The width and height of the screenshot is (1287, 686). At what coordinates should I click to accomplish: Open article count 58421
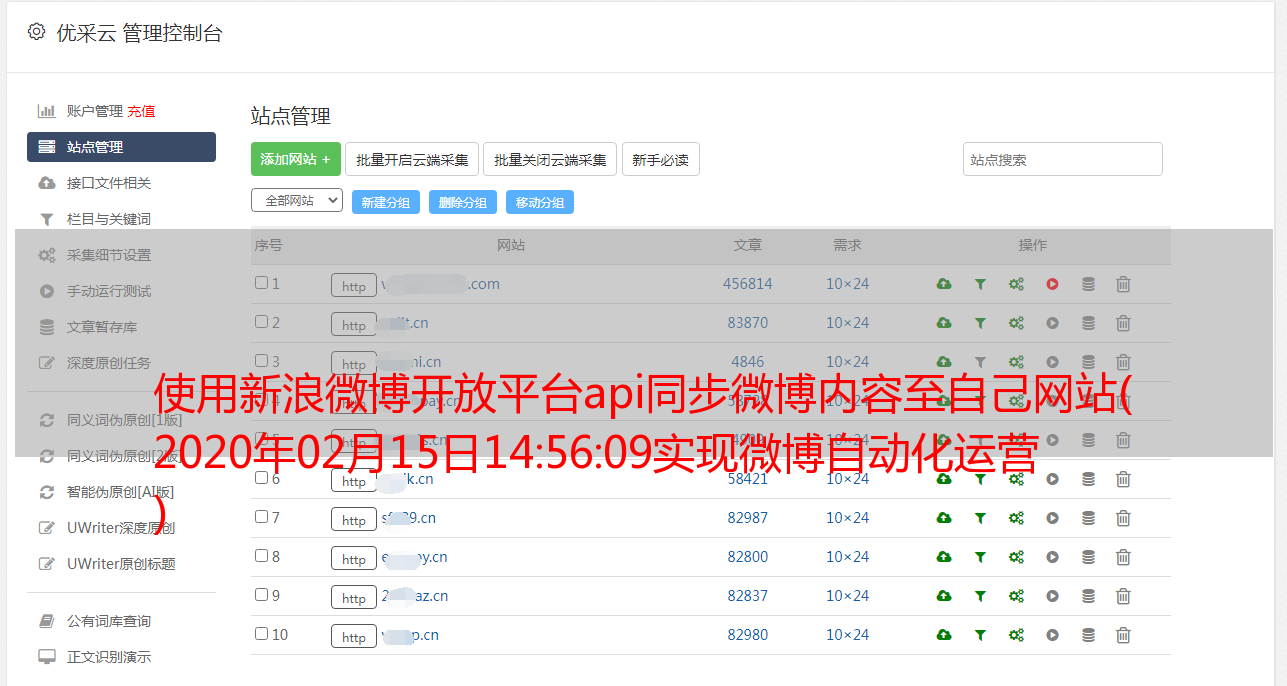tap(748, 479)
